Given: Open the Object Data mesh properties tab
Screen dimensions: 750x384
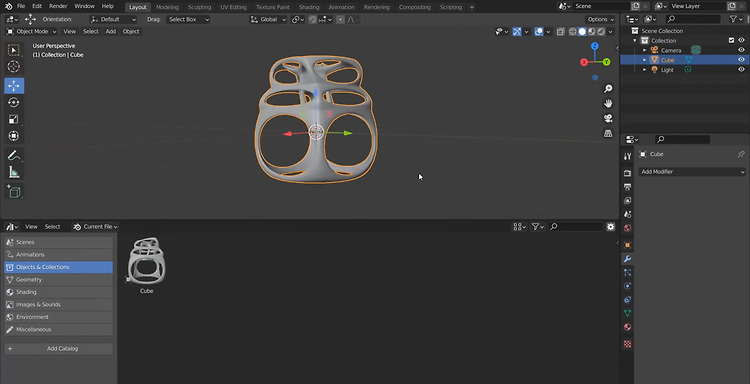Looking at the screenshot, I should tap(628, 313).
